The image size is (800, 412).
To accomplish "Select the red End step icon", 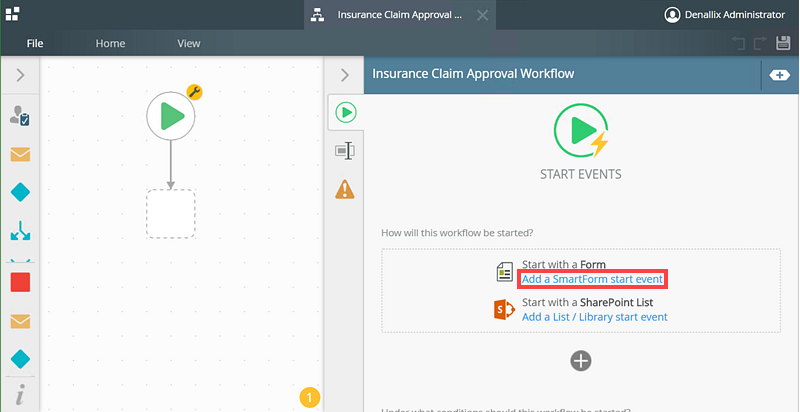I will (x=20, y=282).
